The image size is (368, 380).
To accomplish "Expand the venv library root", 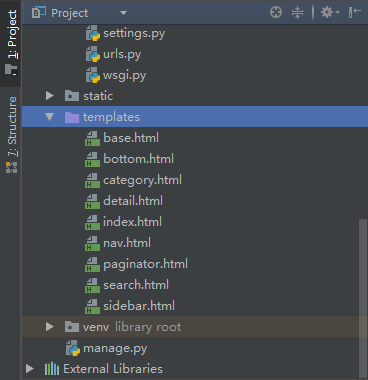I will tap(50, 327).
